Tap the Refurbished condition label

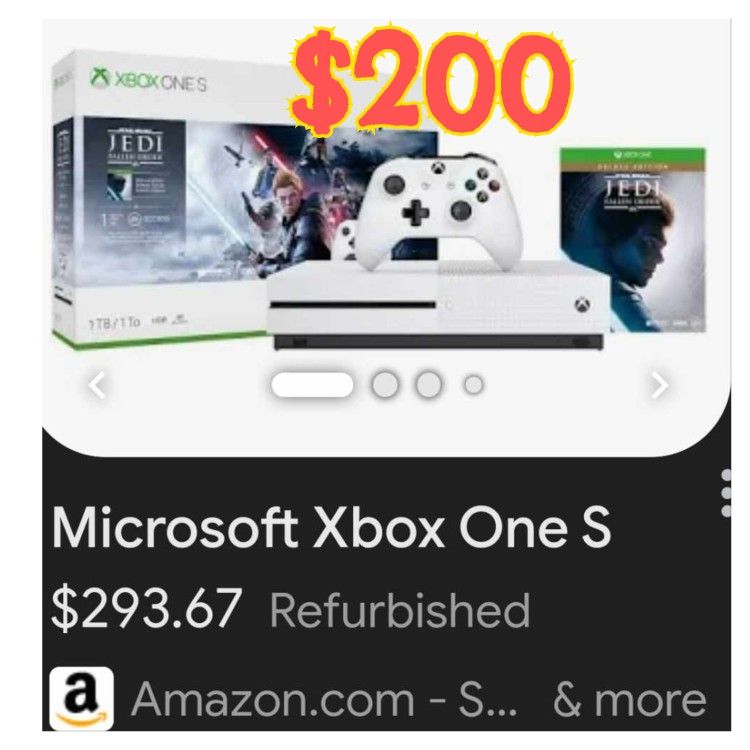point(400,609)
